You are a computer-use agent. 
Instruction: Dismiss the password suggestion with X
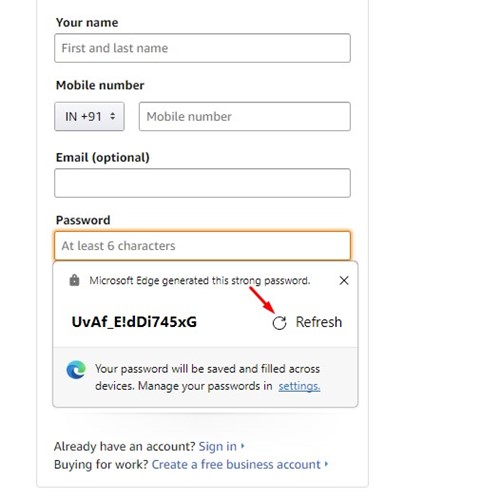(x=344, y=280)
